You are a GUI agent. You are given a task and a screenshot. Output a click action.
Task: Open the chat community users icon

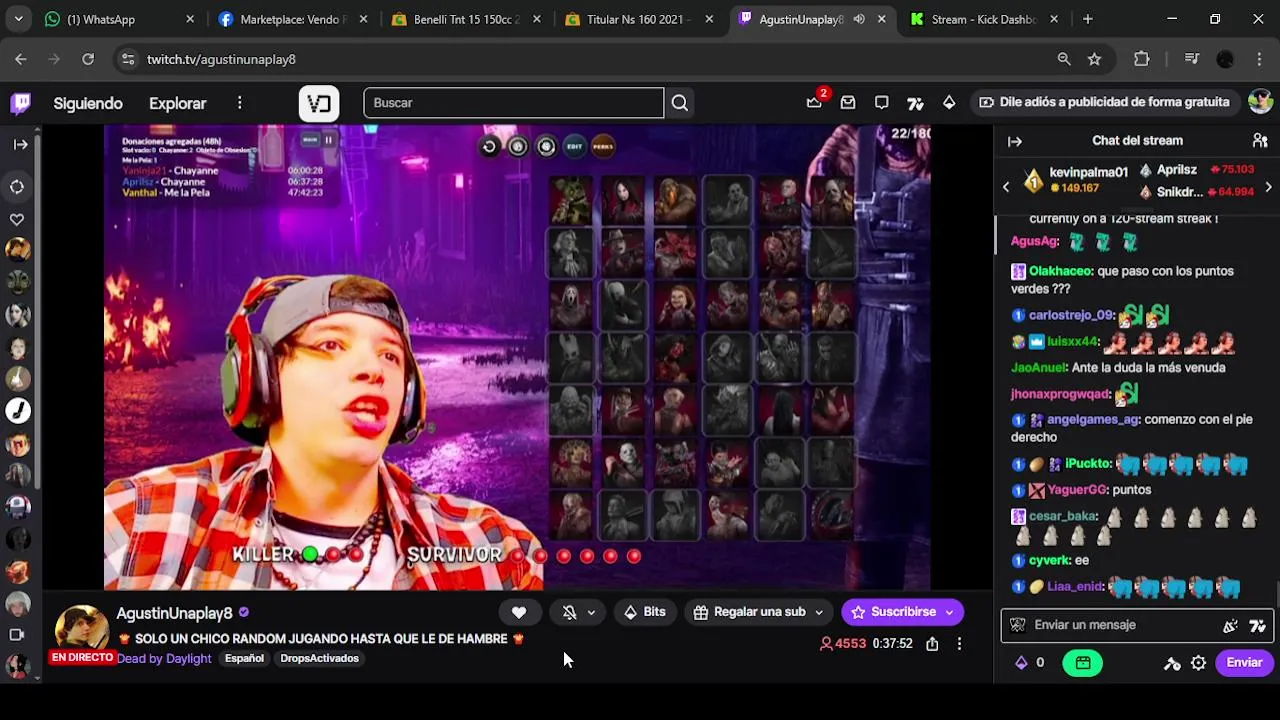[1260, 141]
